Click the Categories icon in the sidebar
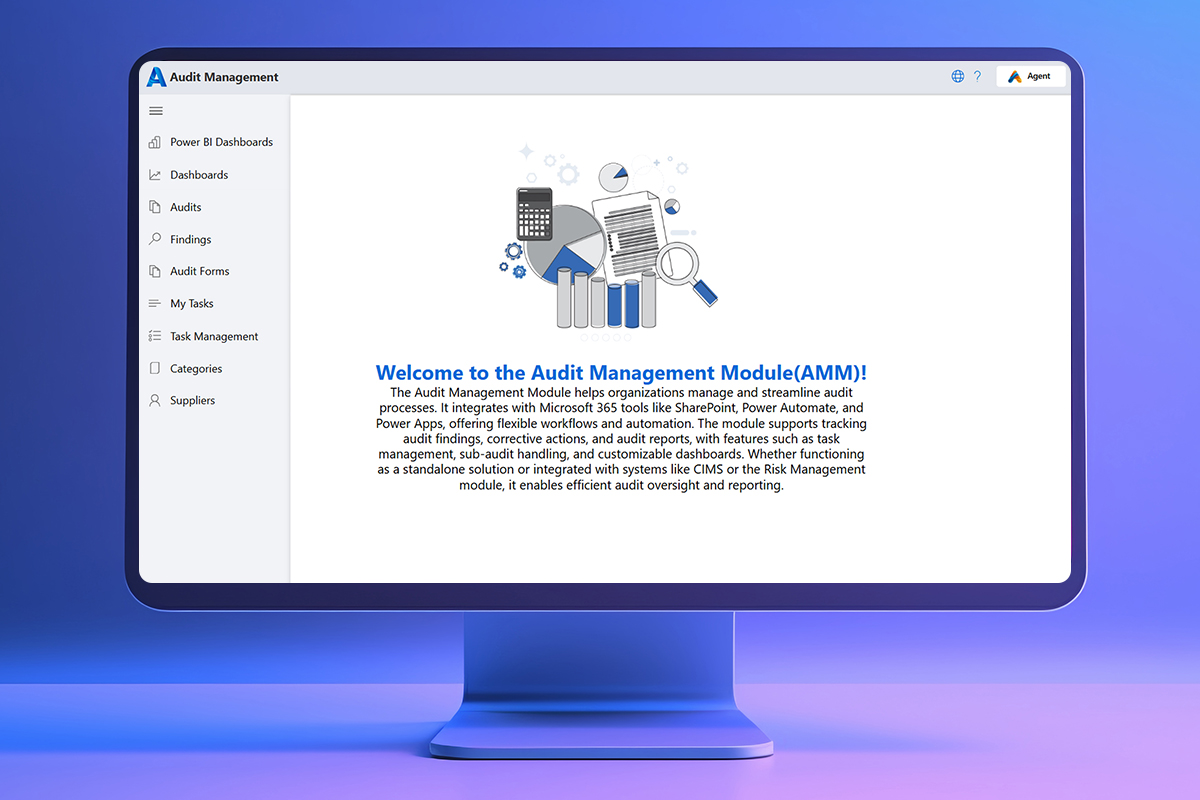 [x=155, y=368]
